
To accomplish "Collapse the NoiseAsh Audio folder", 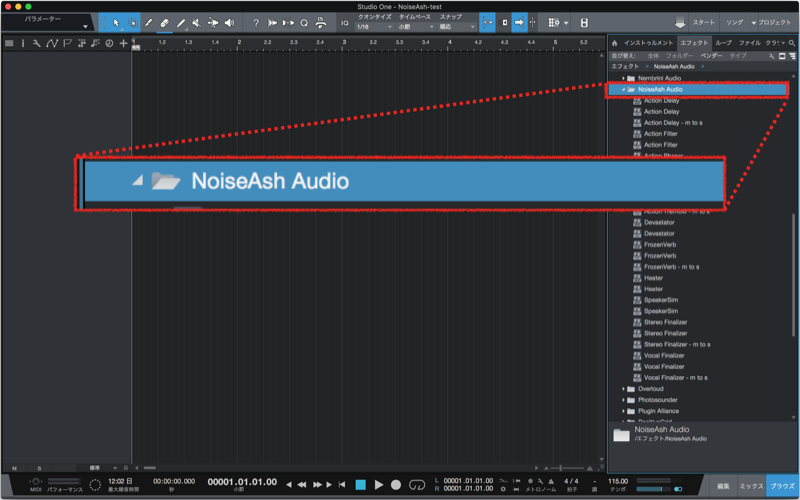I will (x=623, y=89).
